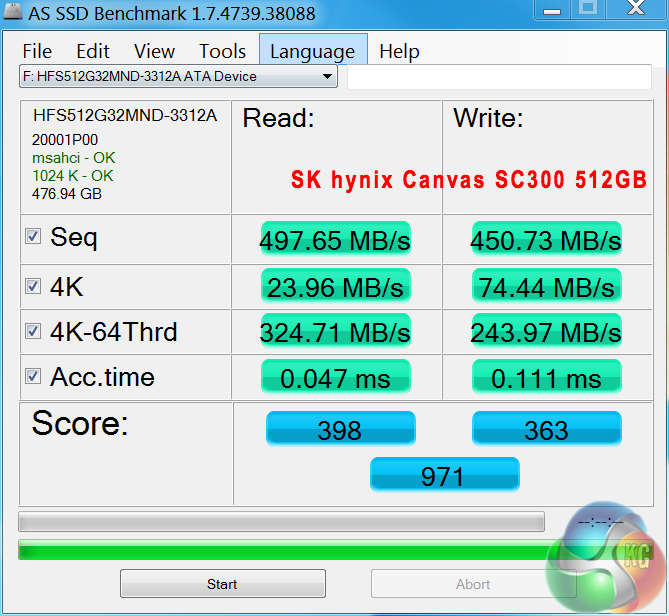Click the 4K-64Thrd write result 243.97 MB/s
Screen dimensions: 669x616
pos(546,331)
